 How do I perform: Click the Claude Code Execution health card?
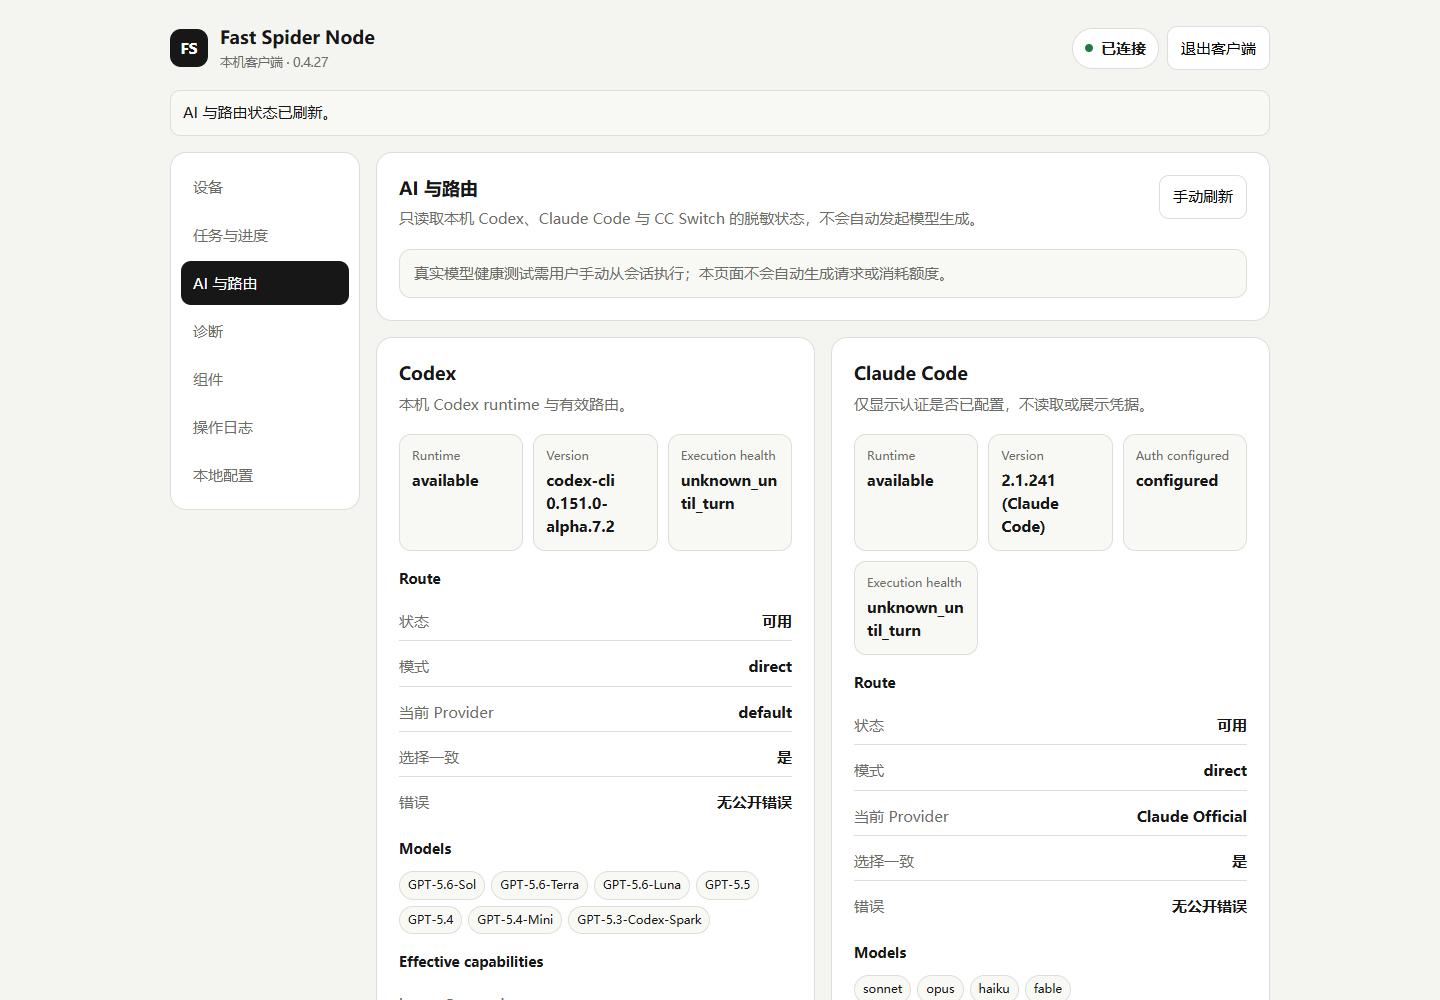pos(916,608)
